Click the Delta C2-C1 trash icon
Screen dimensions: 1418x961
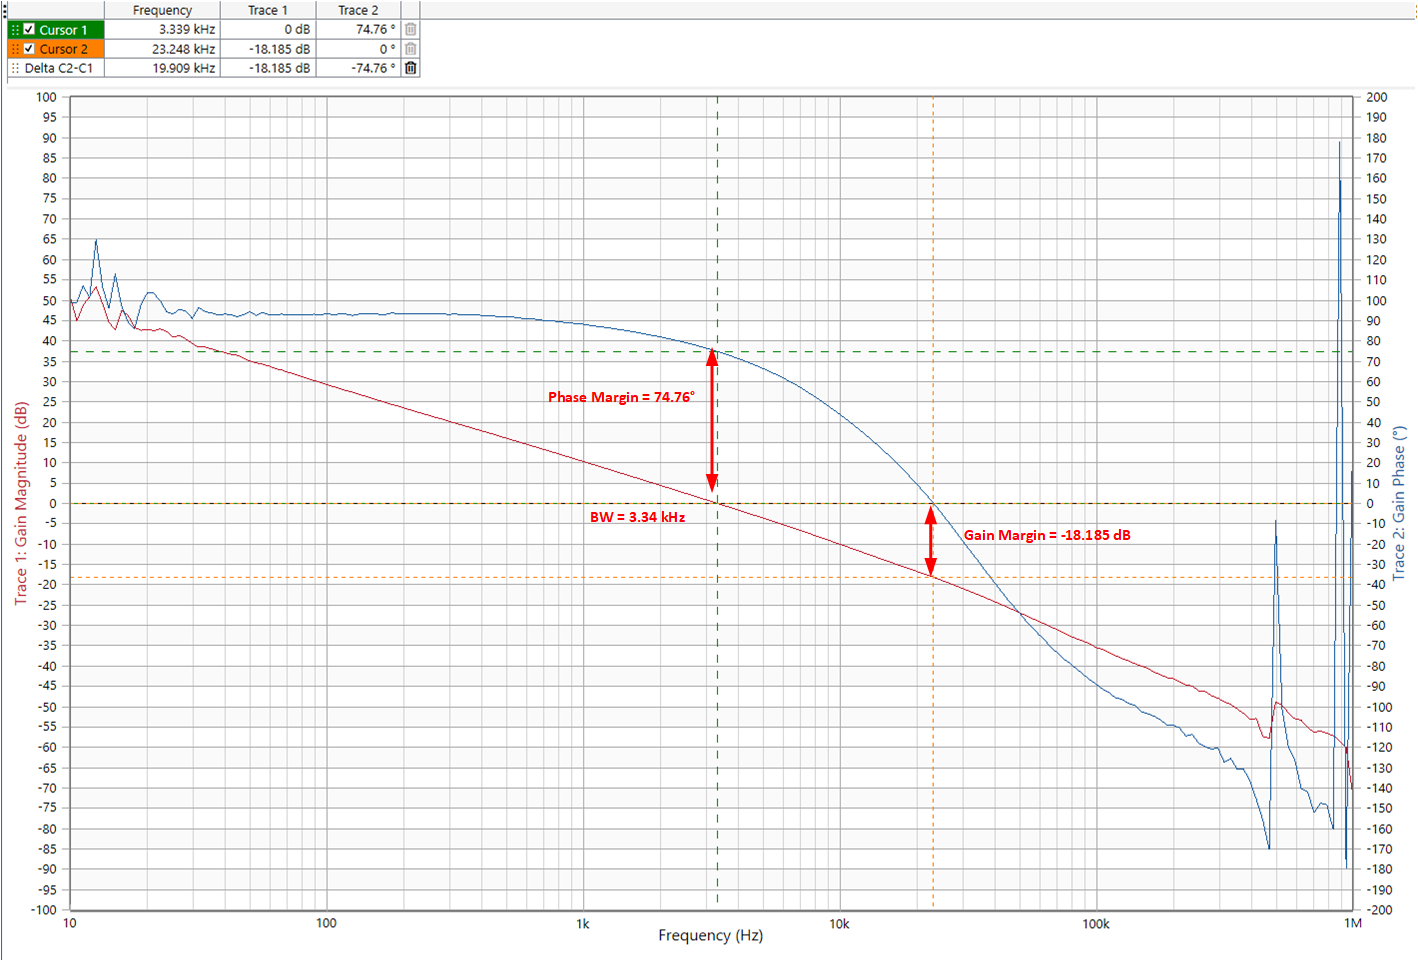[411, 68]
